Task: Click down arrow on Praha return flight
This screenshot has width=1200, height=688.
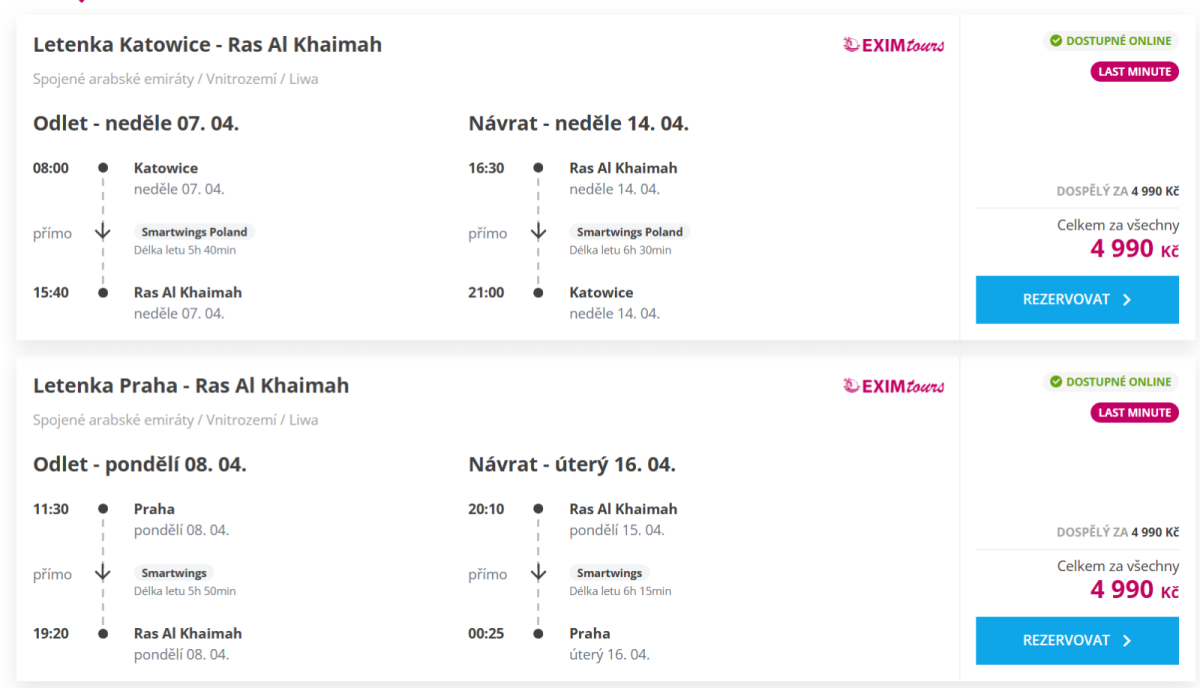Action: (538, 573)
